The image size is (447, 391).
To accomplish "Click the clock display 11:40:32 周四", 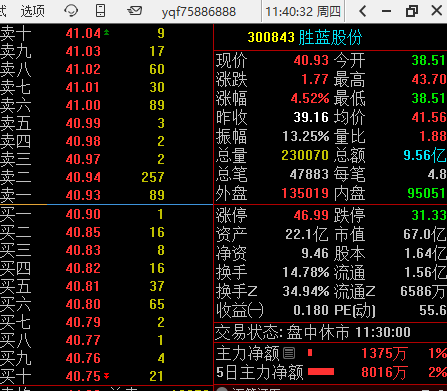I will point(303,12).
